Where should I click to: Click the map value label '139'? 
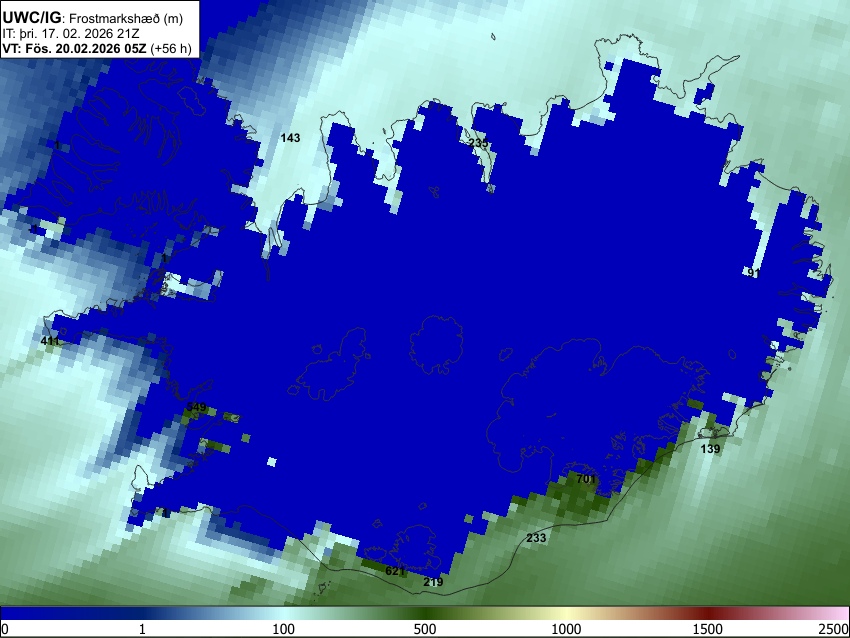click(710, 449)
